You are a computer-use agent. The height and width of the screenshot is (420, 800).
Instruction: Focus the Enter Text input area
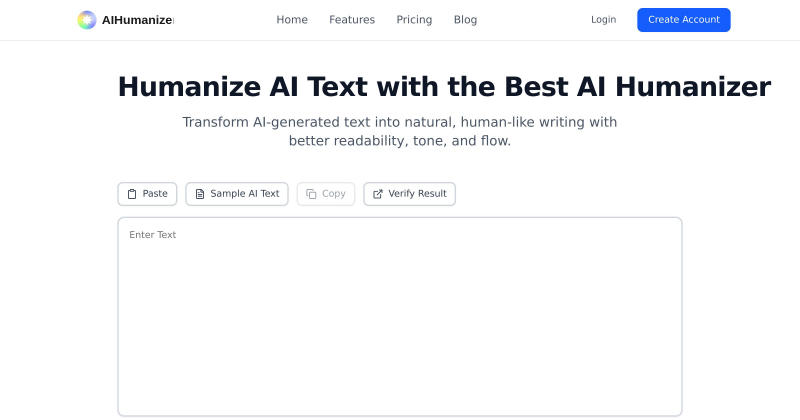point(400,316)
